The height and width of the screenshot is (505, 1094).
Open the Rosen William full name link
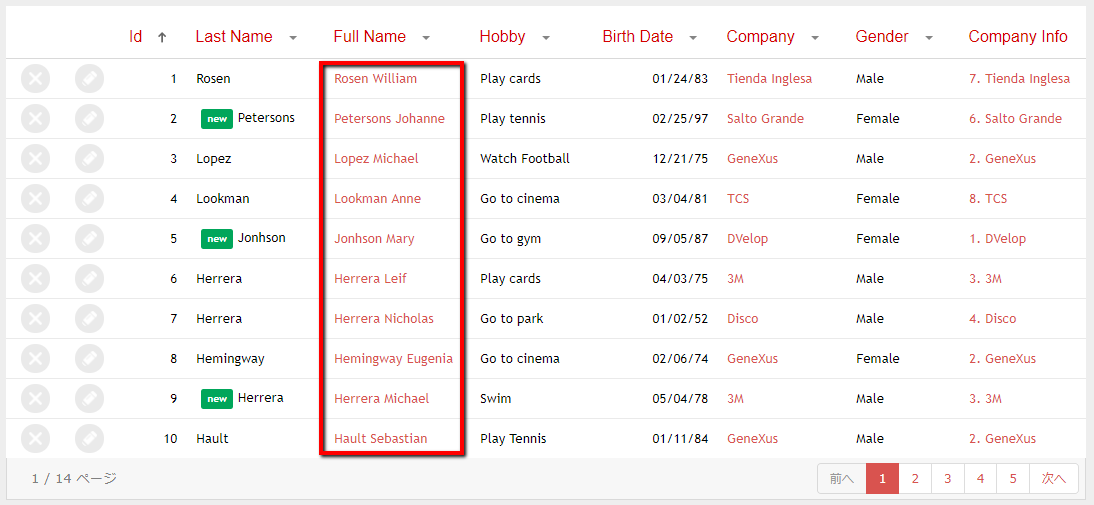coord(375,79)
